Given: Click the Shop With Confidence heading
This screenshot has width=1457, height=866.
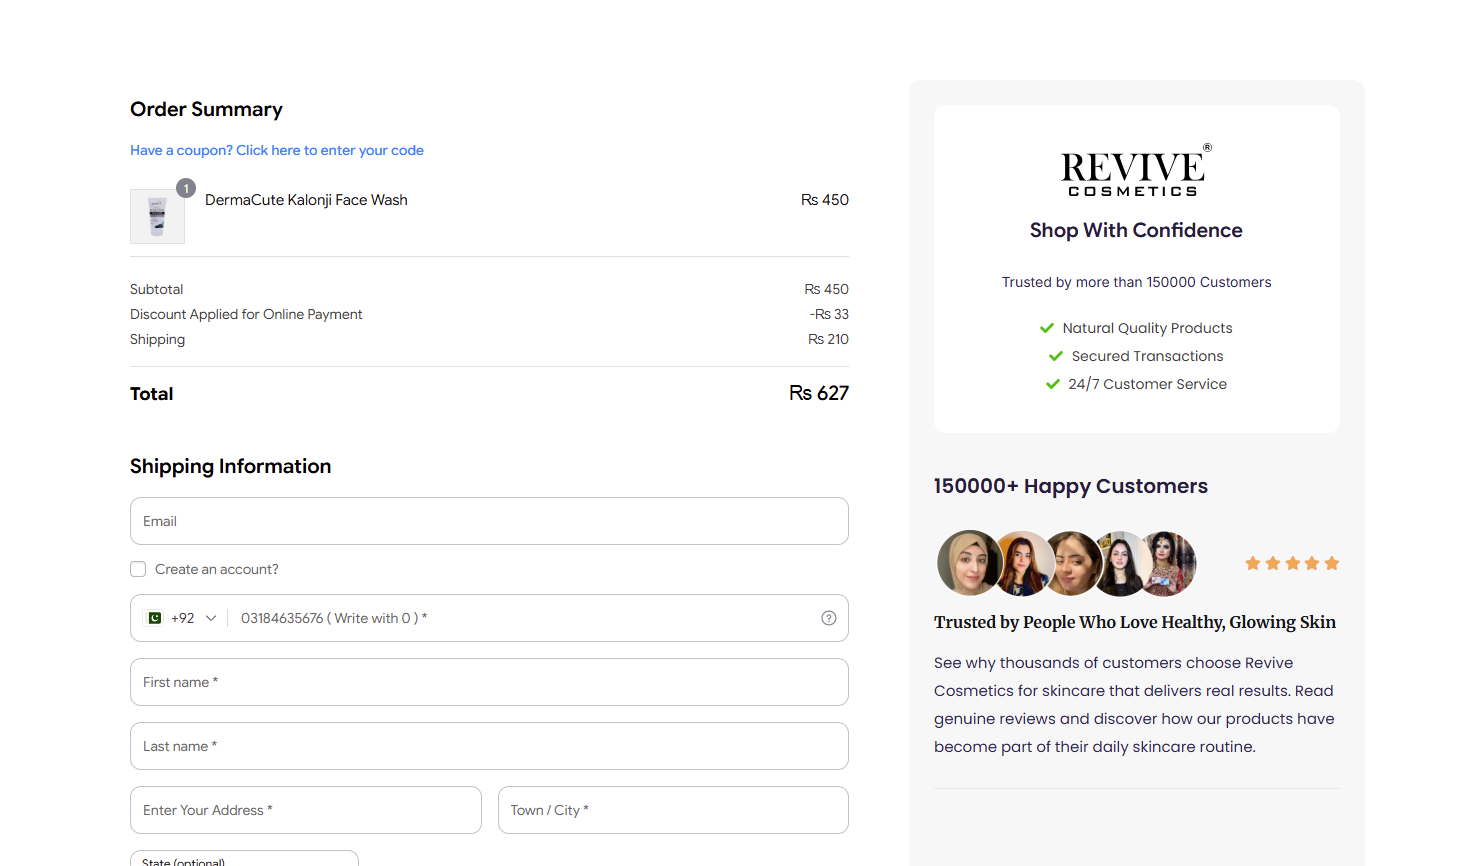Looking at the screenshot, I should coord(1136,230).
